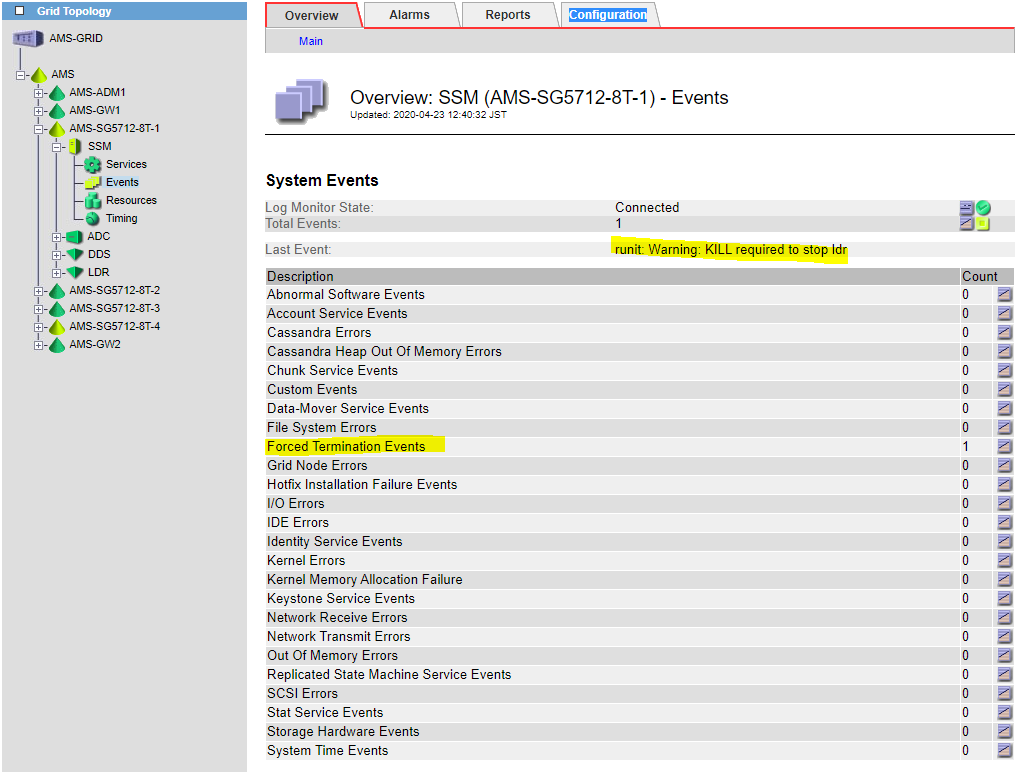Screen dimensions: 1027x772
Task: Open chart icon for Kernel Errors row
Action: coord(1004,561)
